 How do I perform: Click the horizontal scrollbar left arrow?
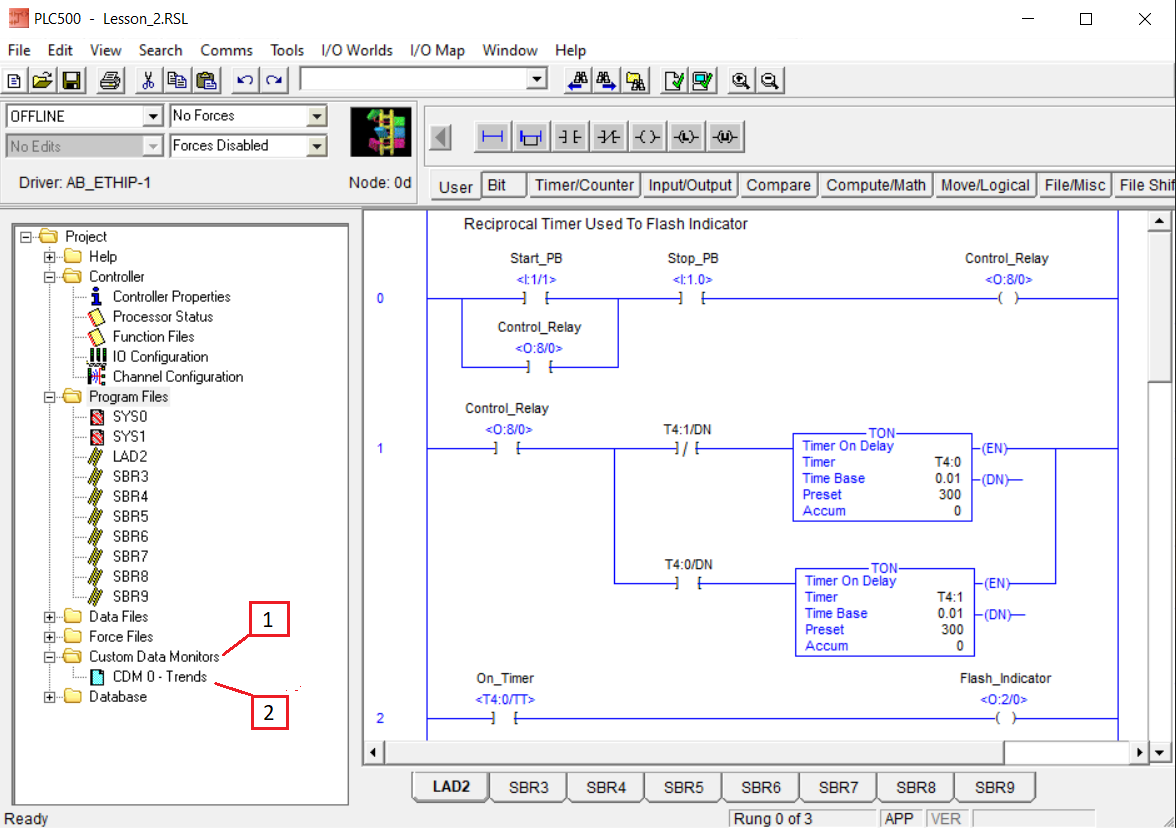tap(374, 752)
